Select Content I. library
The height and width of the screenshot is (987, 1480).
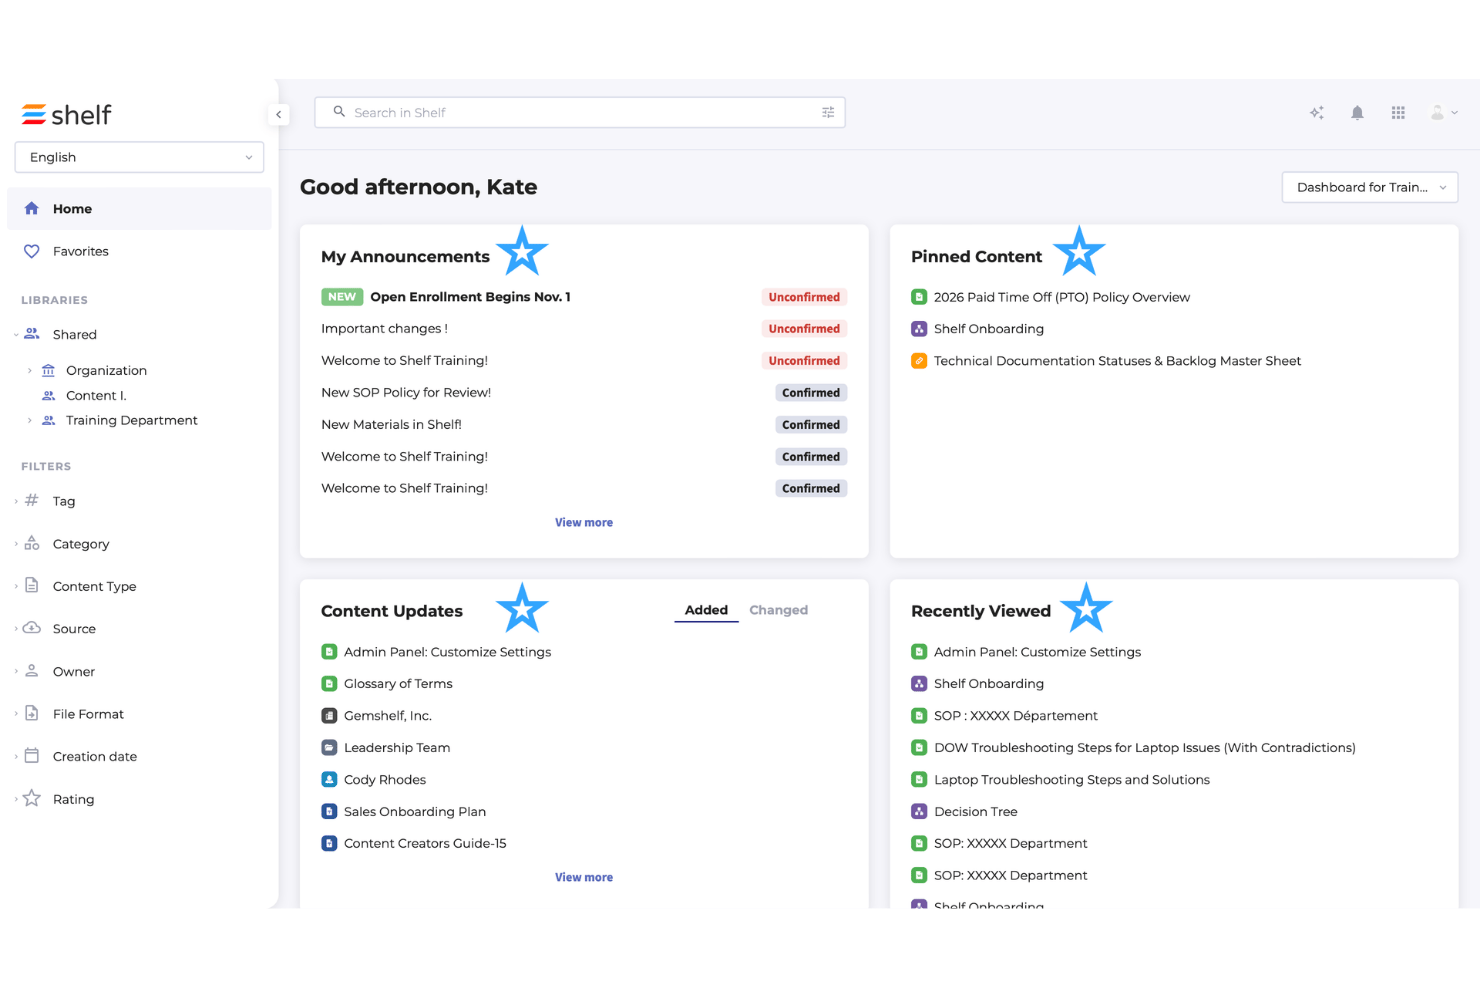click(x=96, y=396)
